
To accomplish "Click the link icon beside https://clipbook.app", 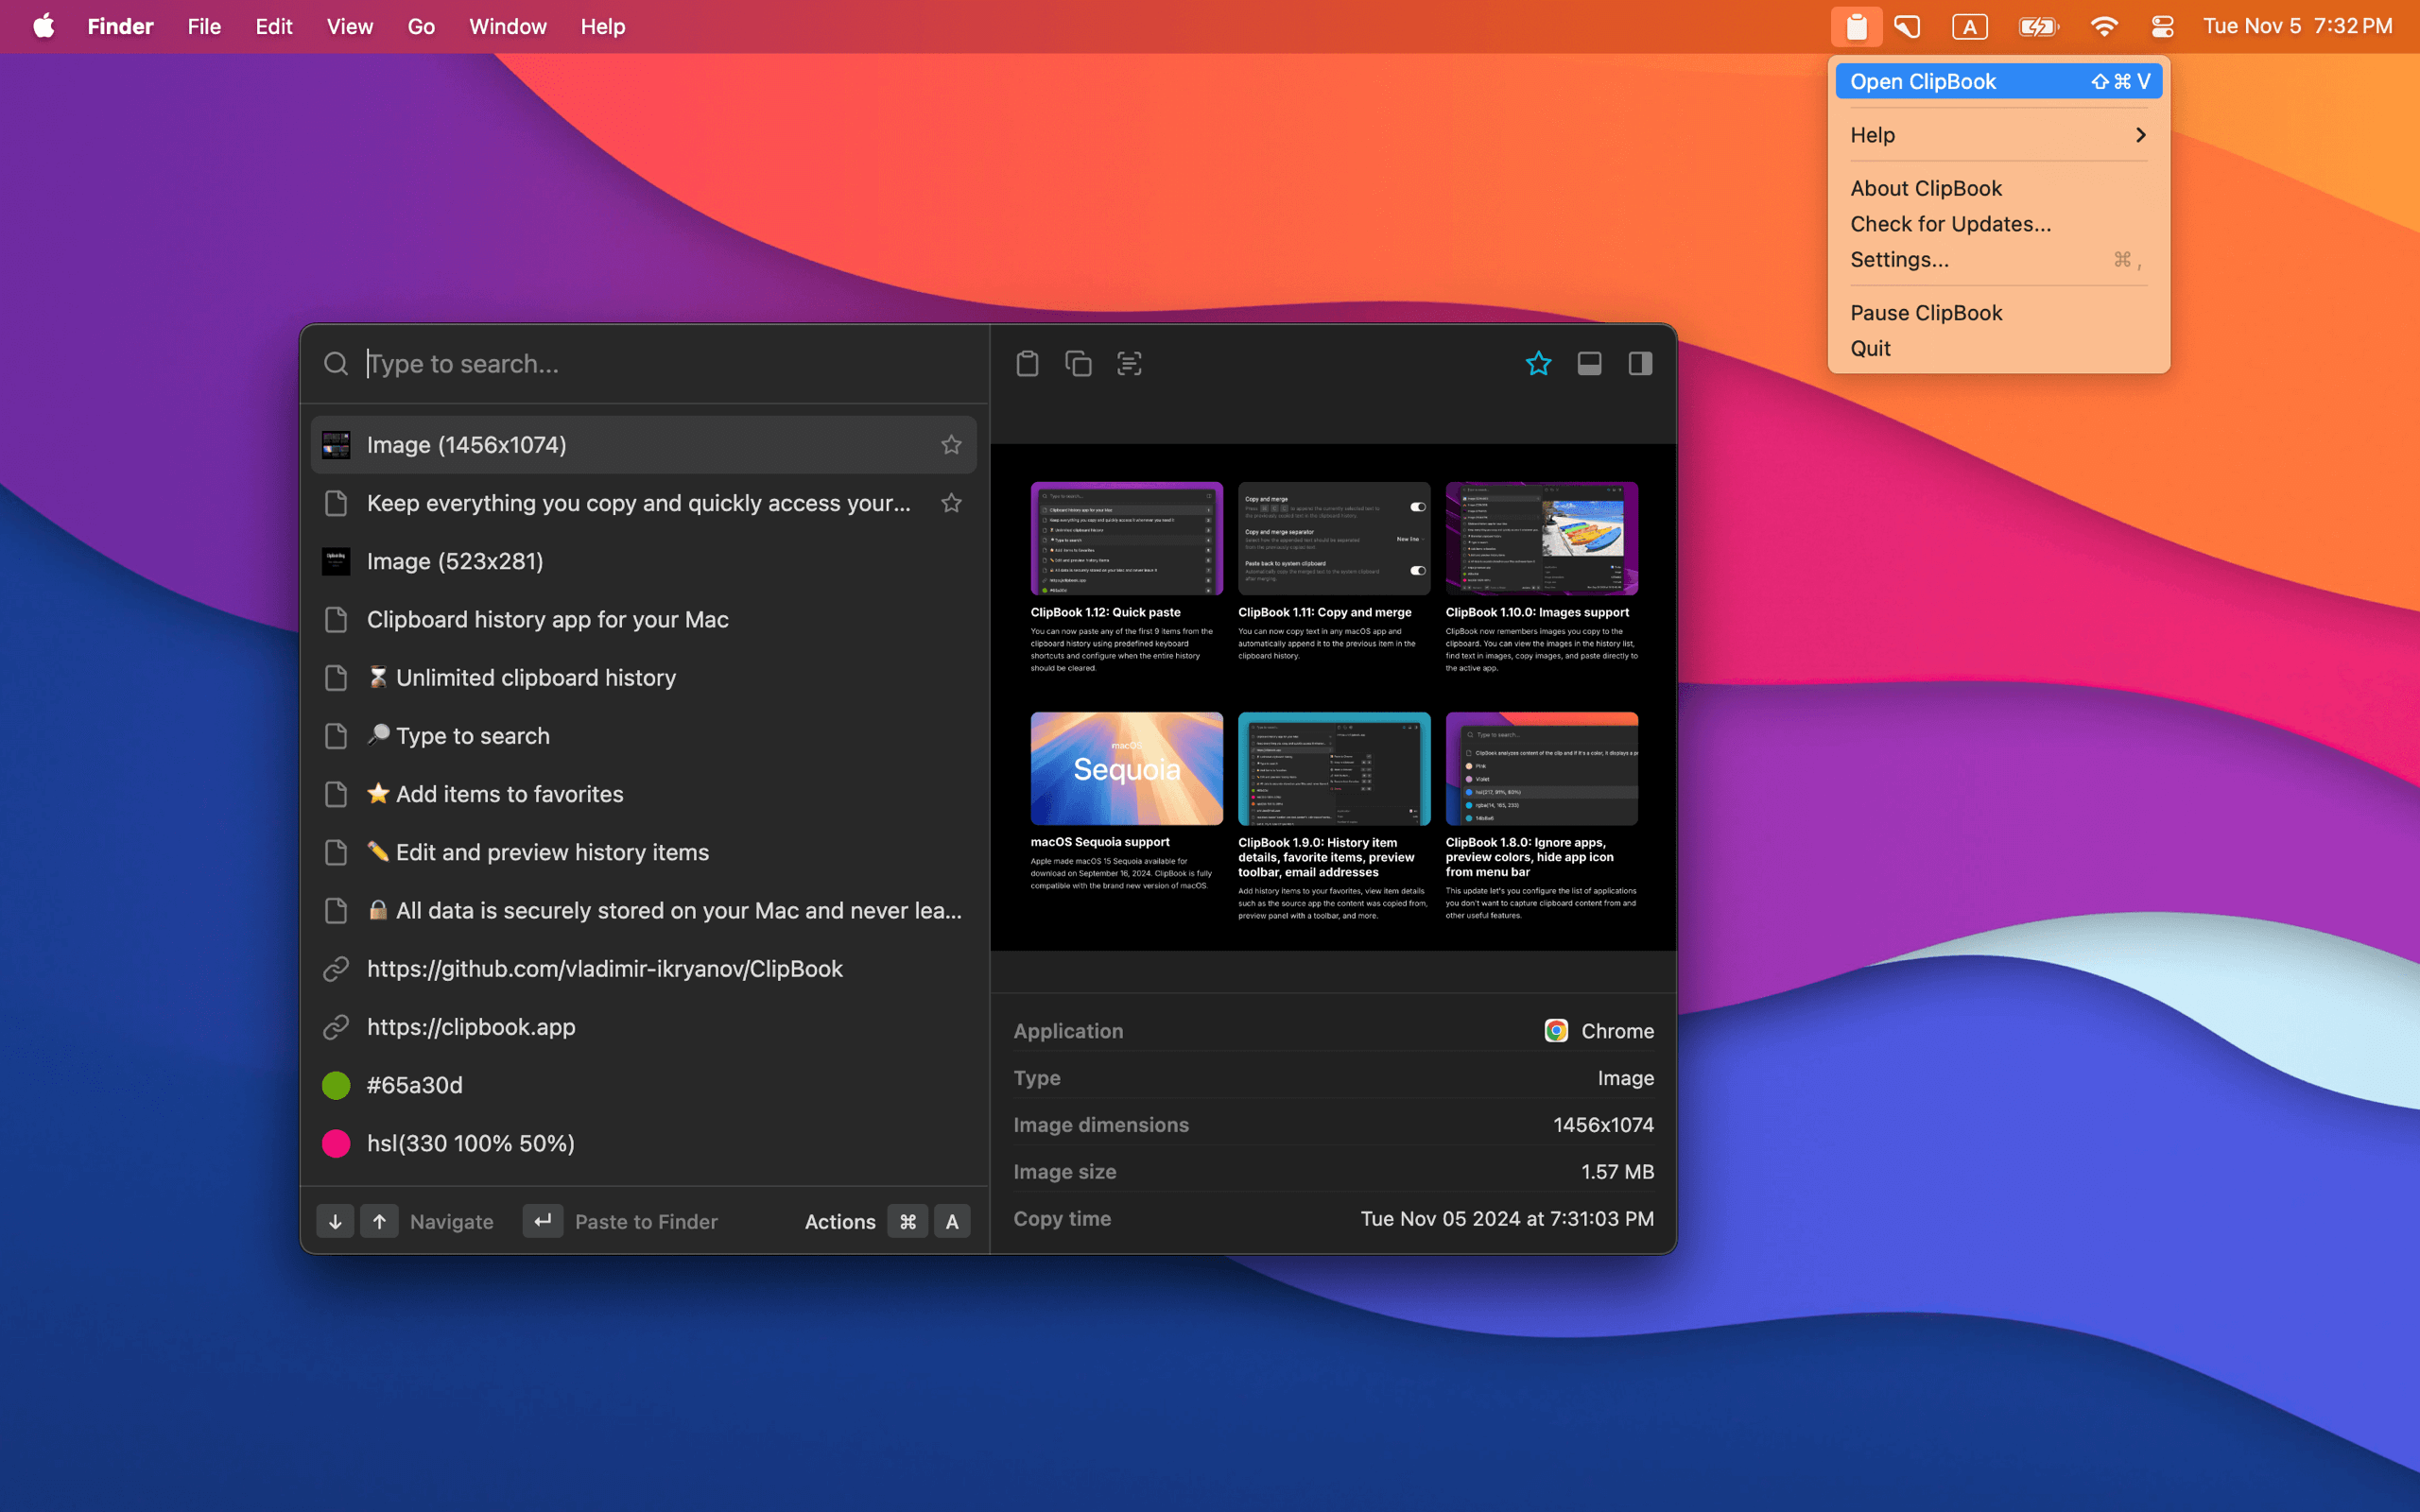I will pyautogui.click(x=336, y=1027).
